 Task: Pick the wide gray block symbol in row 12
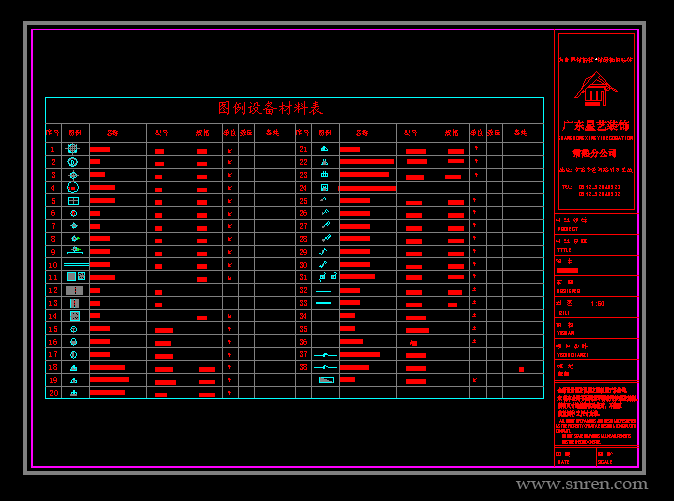(74, 290)
